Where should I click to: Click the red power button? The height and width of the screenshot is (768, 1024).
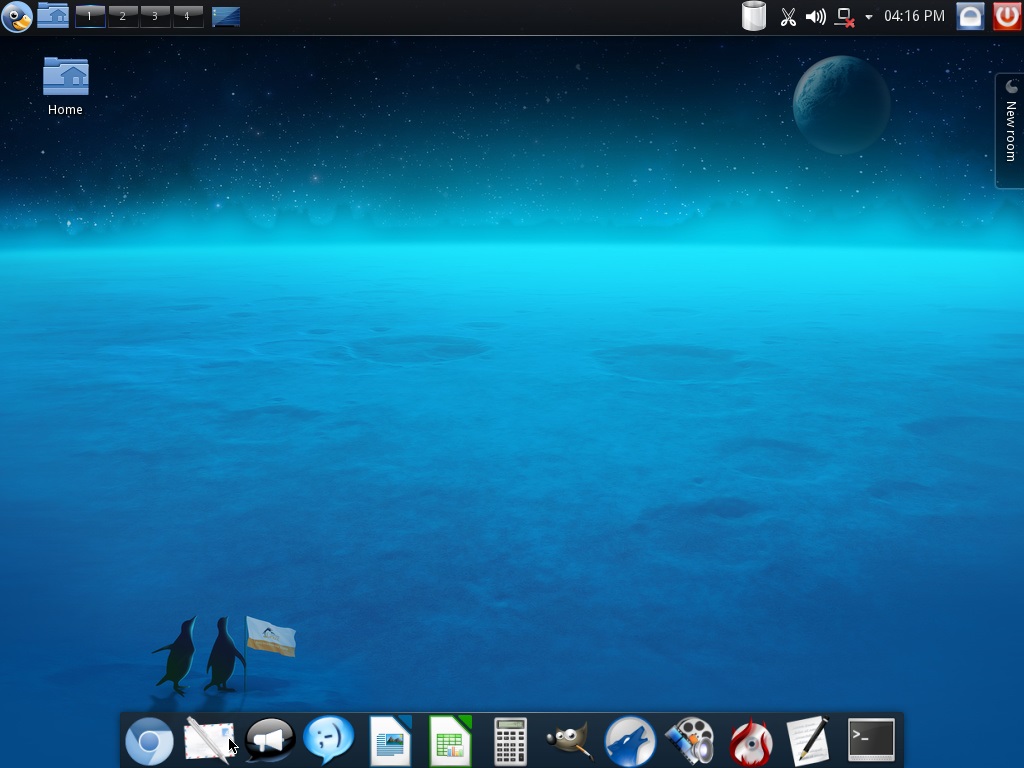point(1007,16)
